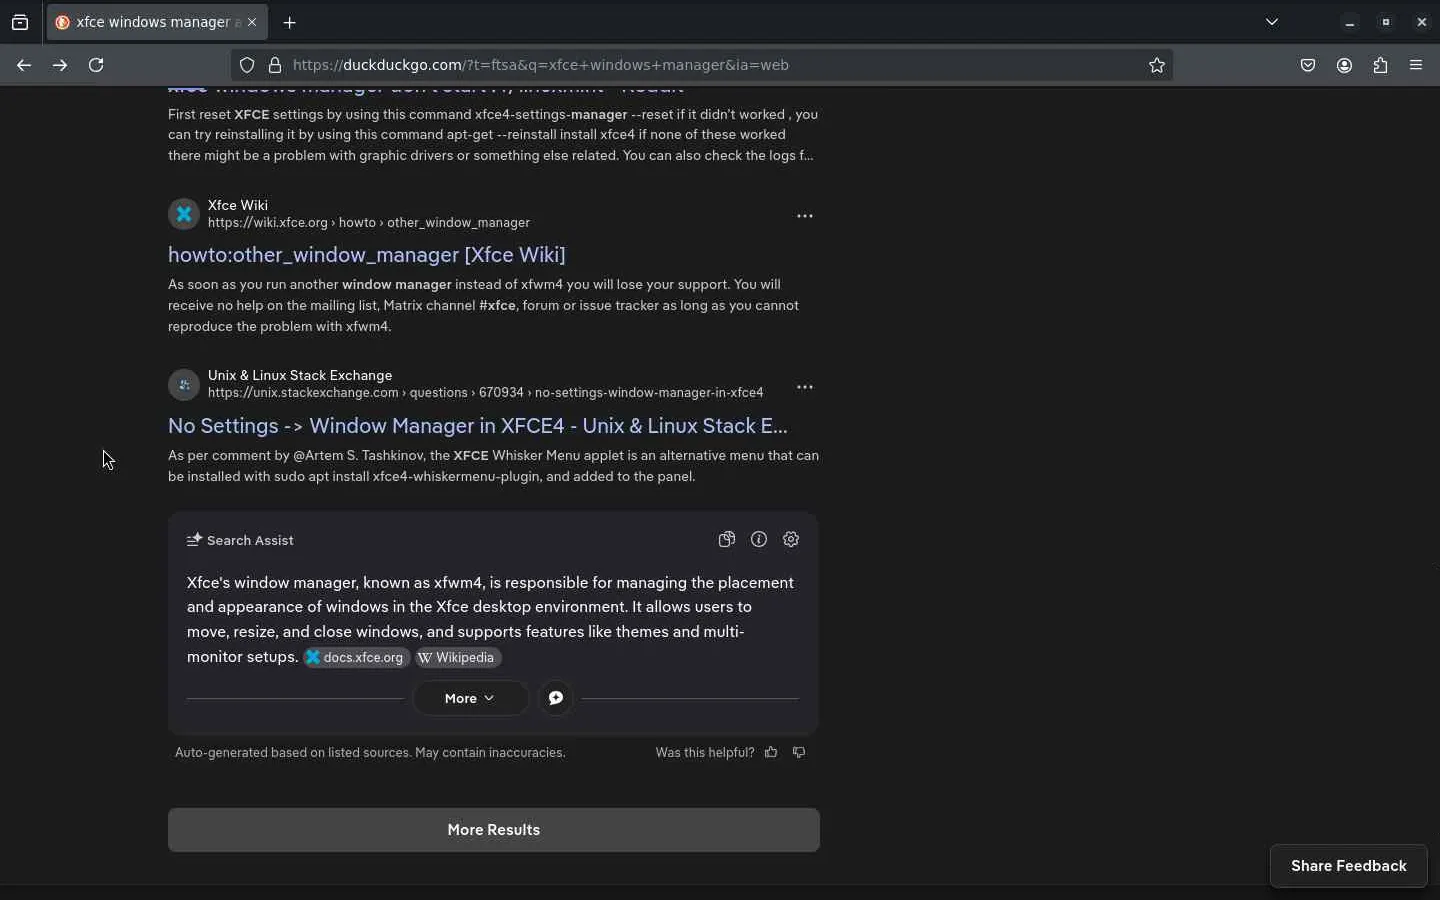The image size is (1440, 900).
Task: Click the Unix & Linux Stack Exchange site name
Action: [x=300, y=375]
